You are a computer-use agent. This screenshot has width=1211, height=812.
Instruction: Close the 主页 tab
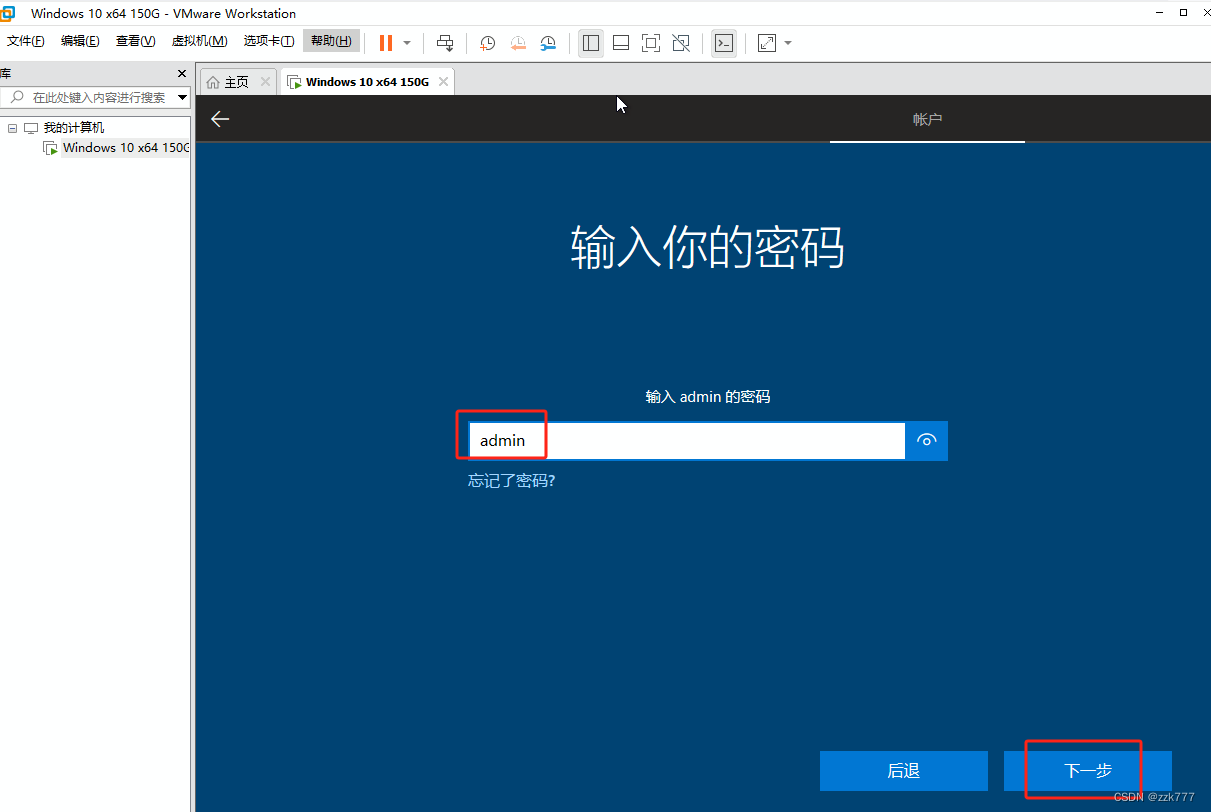point(265,82)
